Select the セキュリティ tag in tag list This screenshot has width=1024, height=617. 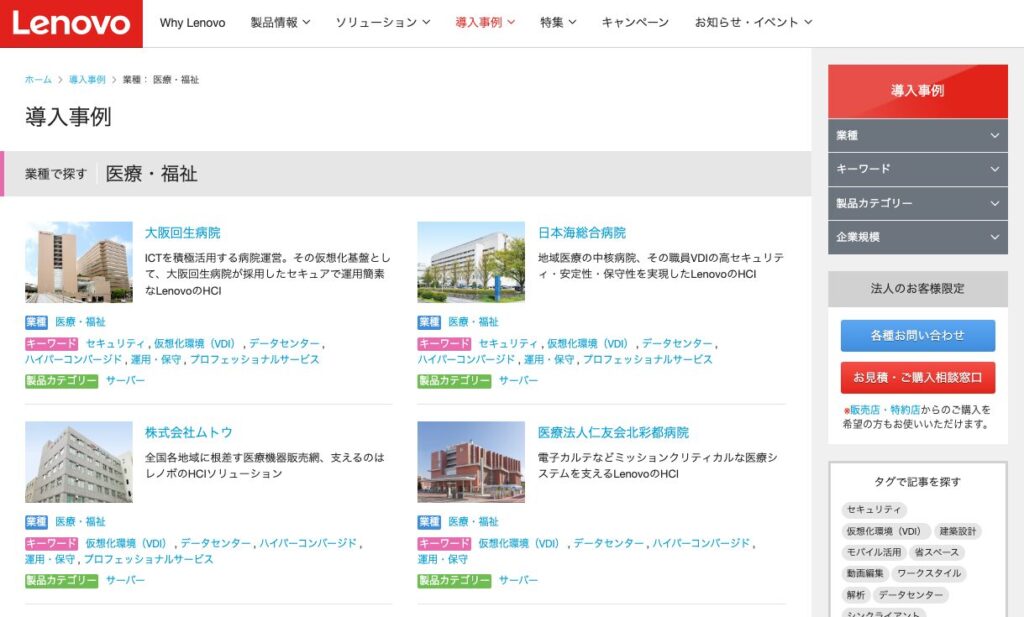pyautogui.click(x=874, y=510)
